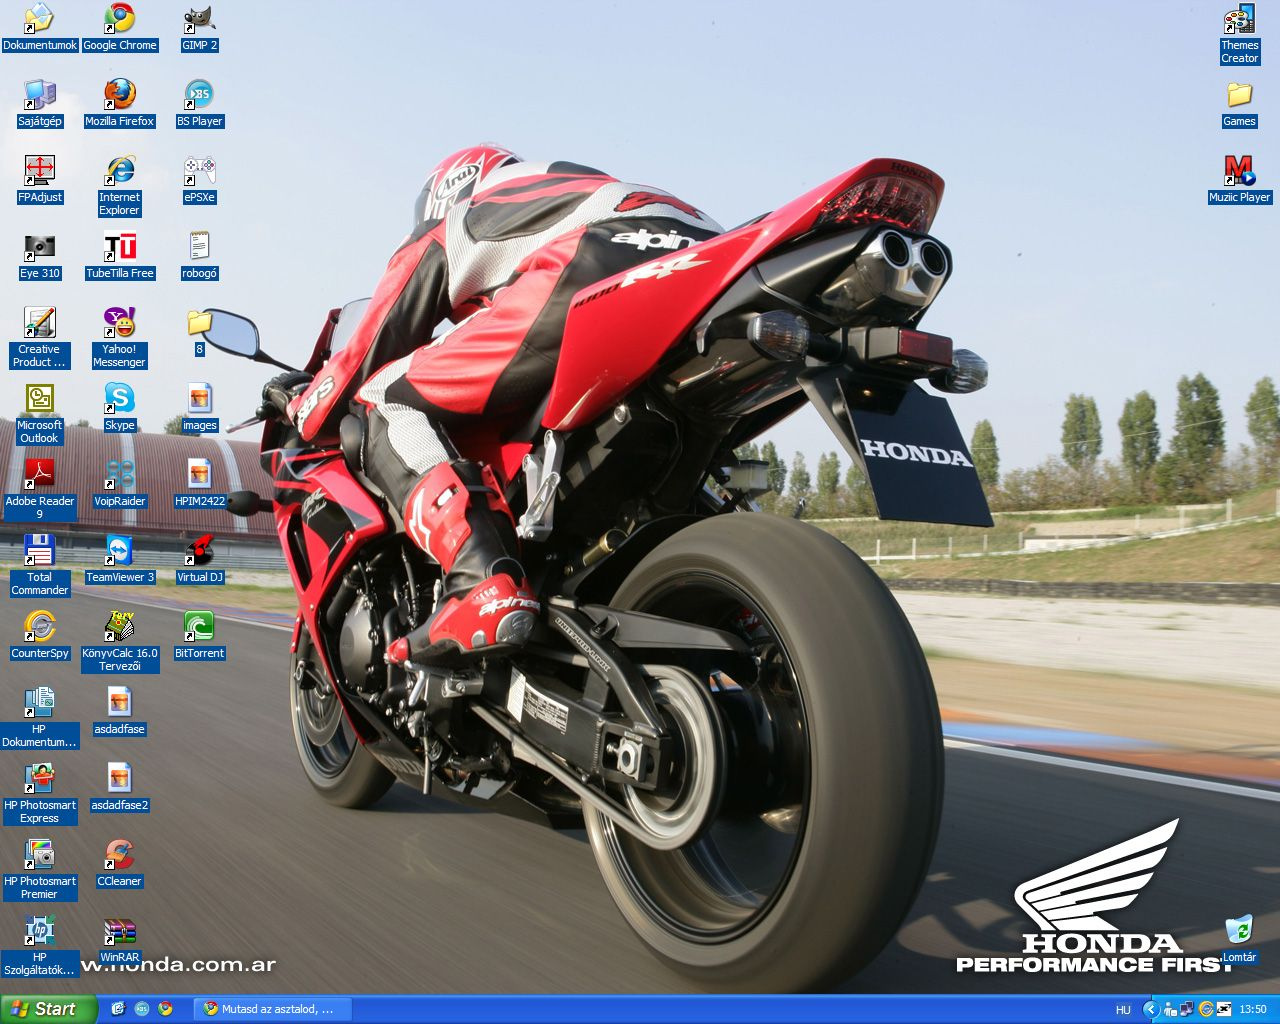Launch Skype from the desktop
Viewport: 1280px width, 1024px height.
point(119,408)
